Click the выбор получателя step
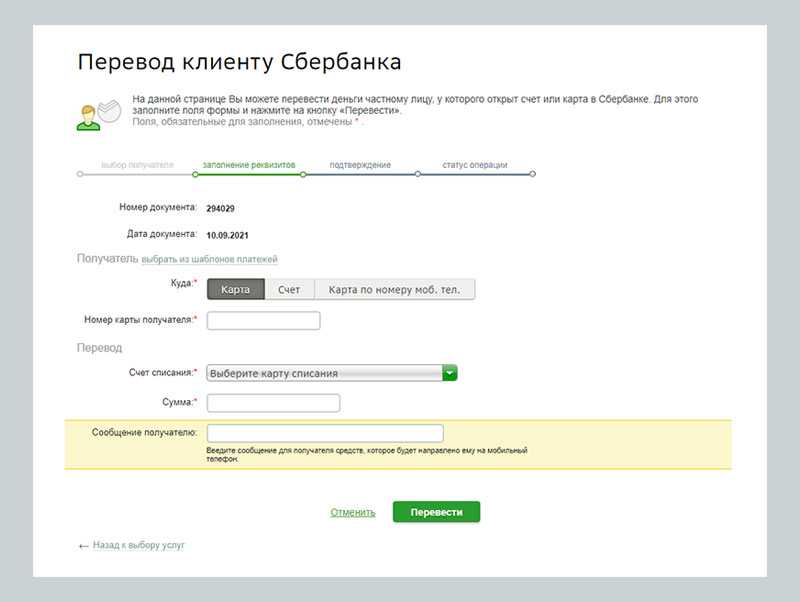Image resolution: width=800 pixels, height=602 pixels. 137,165
